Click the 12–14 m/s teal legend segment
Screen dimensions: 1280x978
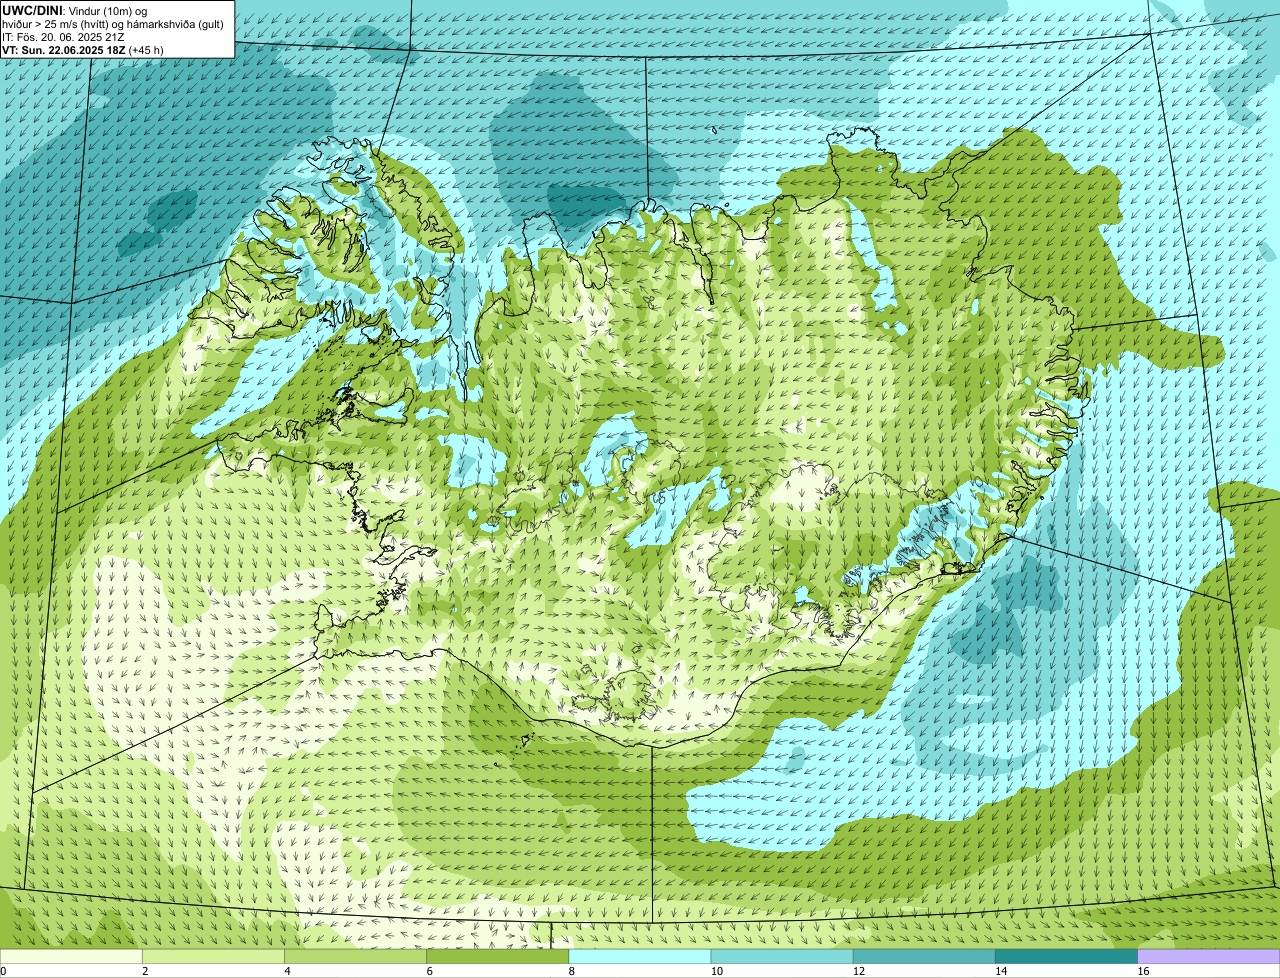click(924, 956)
